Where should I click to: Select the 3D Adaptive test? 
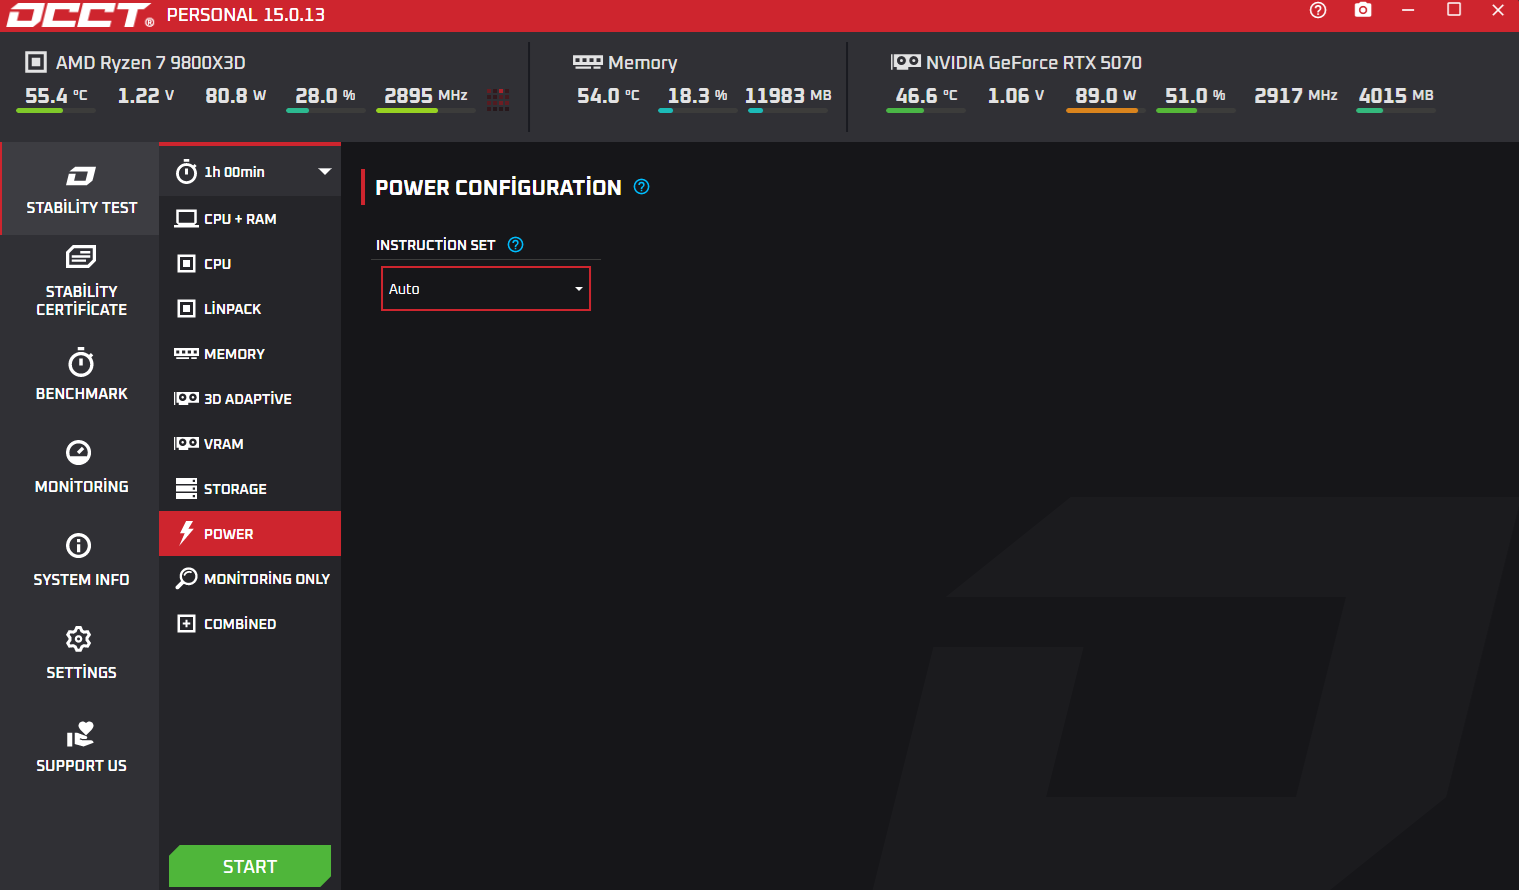[250, 399]
